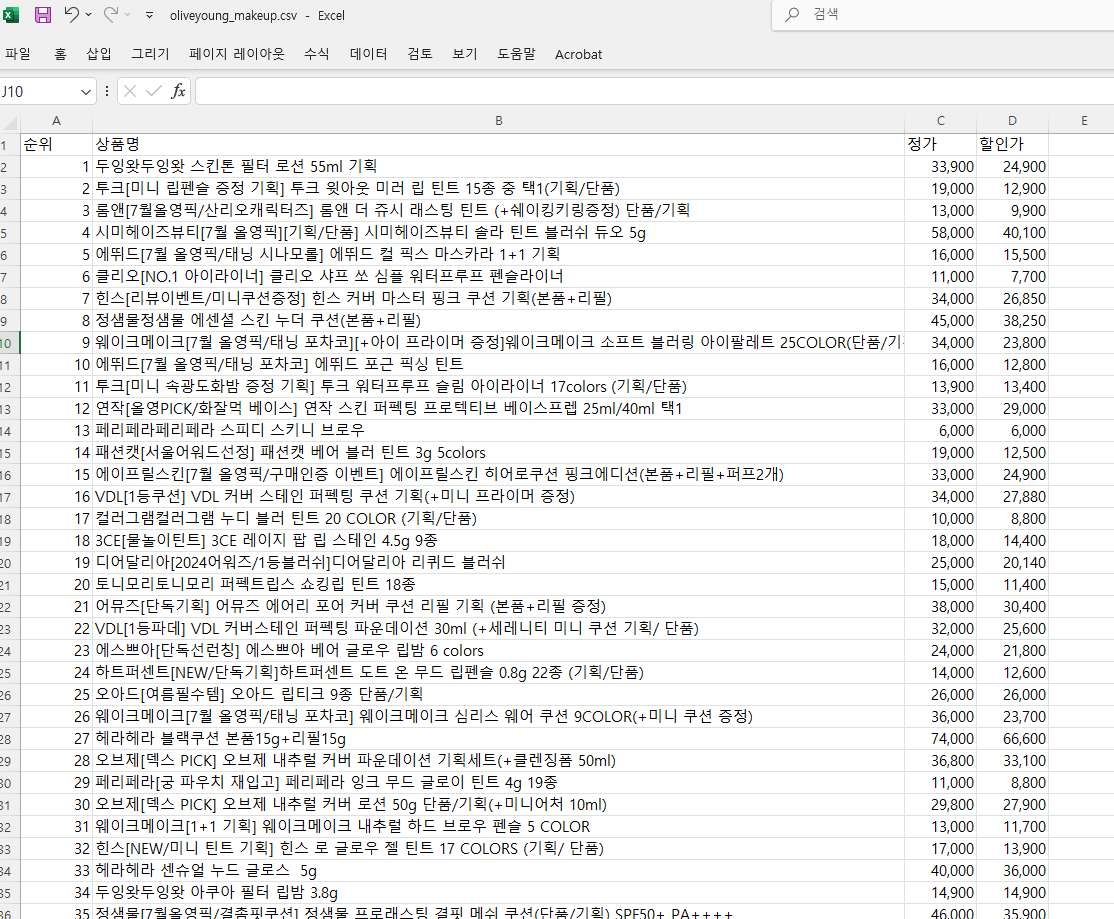Select the 패션캣 베어 블러 틴트 cell

499,453
